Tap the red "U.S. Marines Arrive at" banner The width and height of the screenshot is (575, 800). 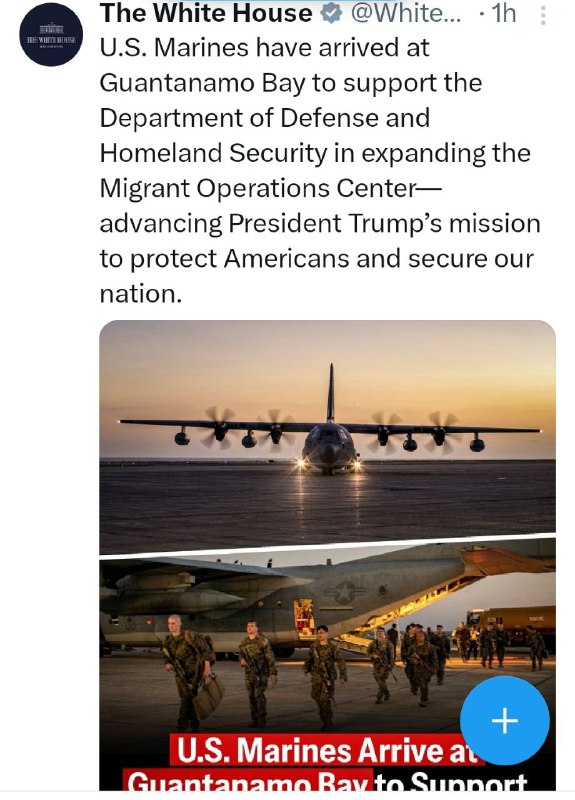(327, 751)
